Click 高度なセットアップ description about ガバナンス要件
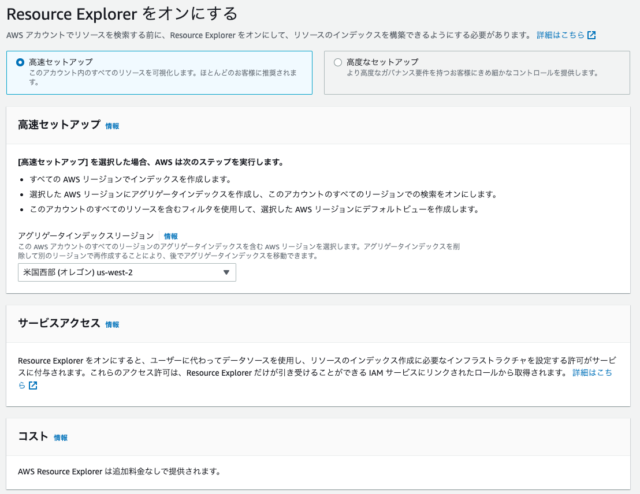640x494 pixels. click(472, 73)
